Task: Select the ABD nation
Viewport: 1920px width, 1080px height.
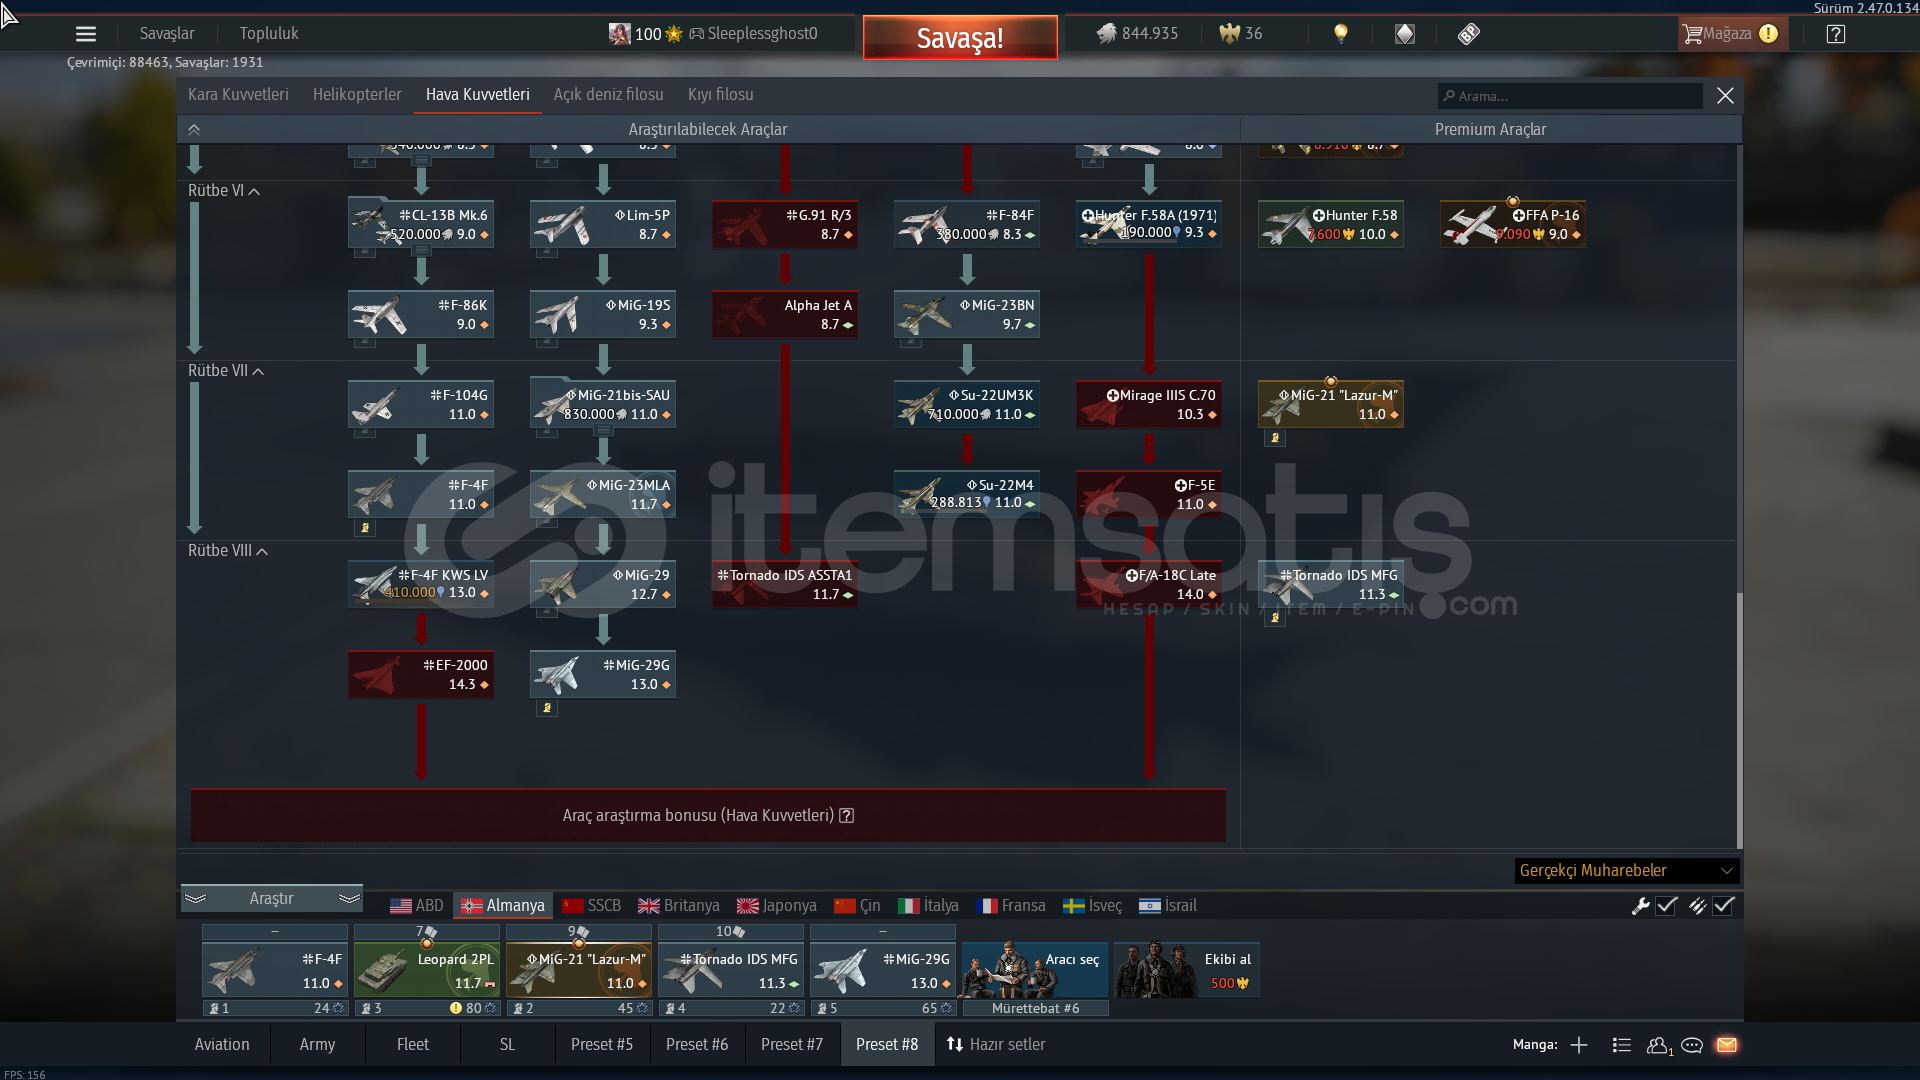Action: pos(417,906)
